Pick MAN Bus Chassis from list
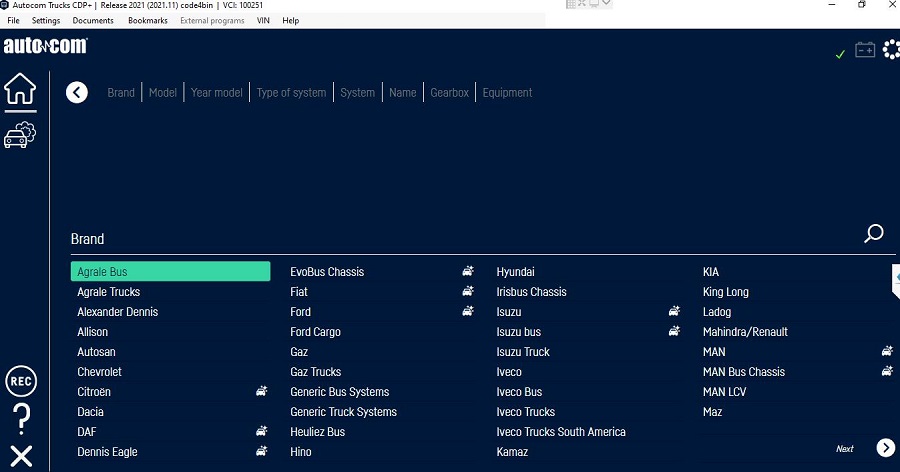This screenshot has height=472, width=900. (743, 372)
